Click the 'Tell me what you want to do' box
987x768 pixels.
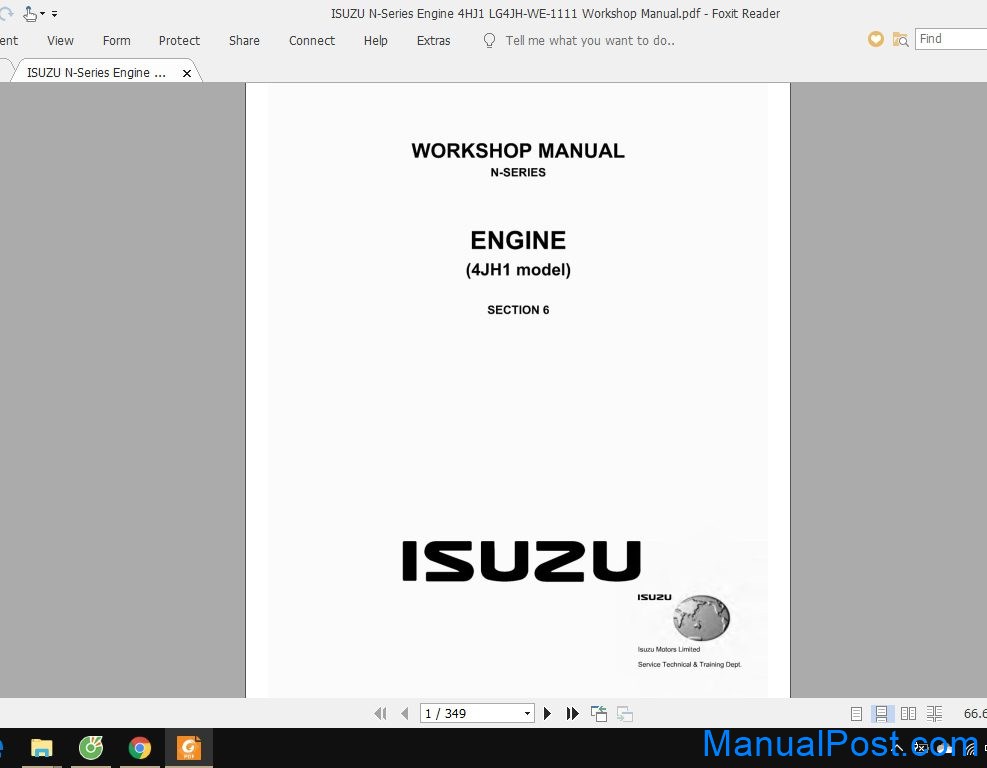pyautogui.click(x=590, y=41)
